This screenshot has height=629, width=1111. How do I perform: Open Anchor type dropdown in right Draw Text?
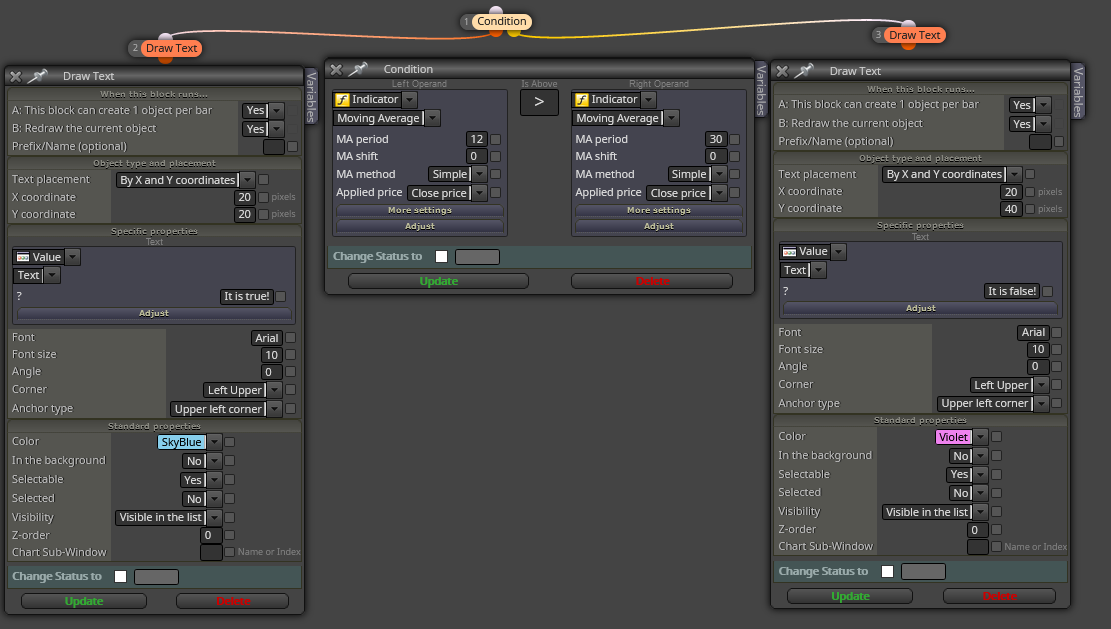1041,404
